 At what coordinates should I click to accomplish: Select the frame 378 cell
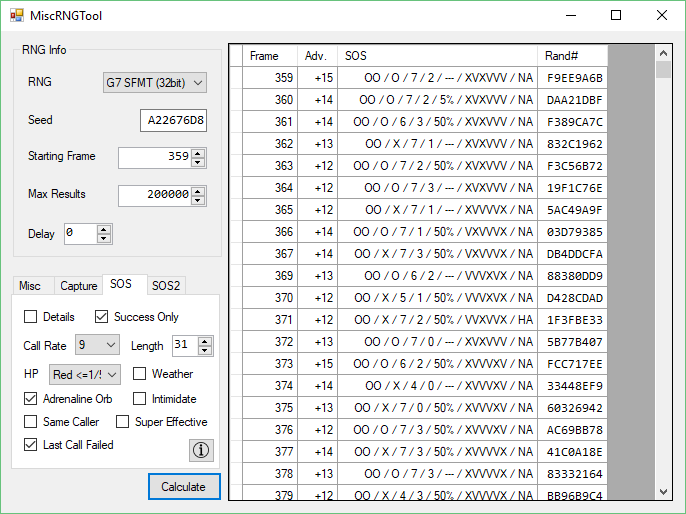click(x=270, y=473)
